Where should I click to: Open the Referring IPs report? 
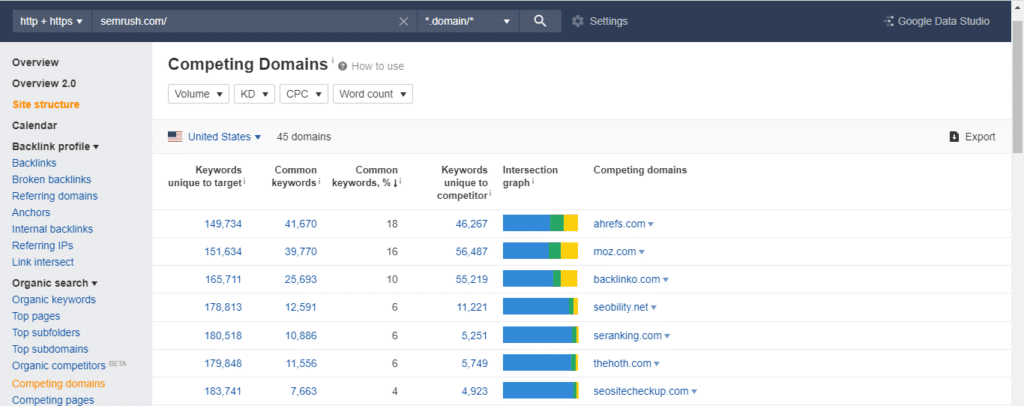(x=42, y=245)
